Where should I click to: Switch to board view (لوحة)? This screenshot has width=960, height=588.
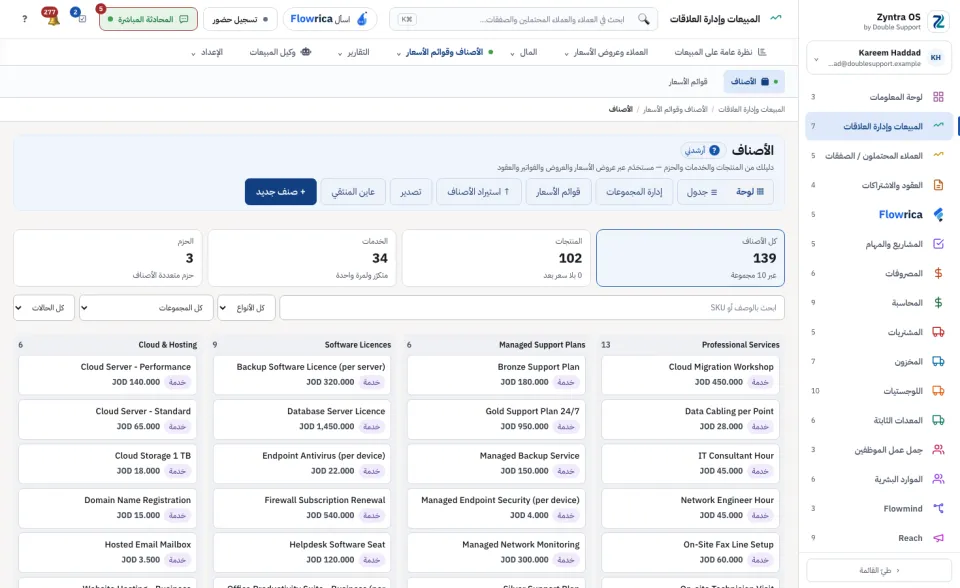point(749,192)
